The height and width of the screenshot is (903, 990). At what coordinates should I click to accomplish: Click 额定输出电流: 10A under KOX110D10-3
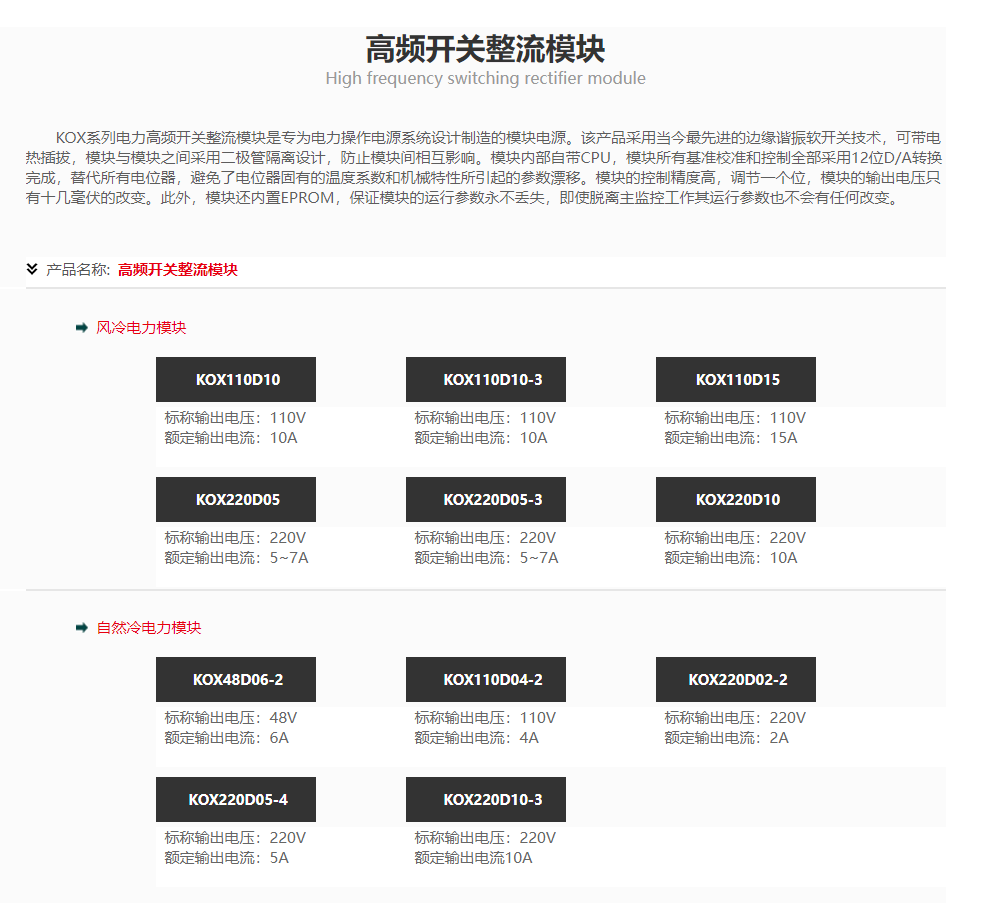(x=481, y=438)
